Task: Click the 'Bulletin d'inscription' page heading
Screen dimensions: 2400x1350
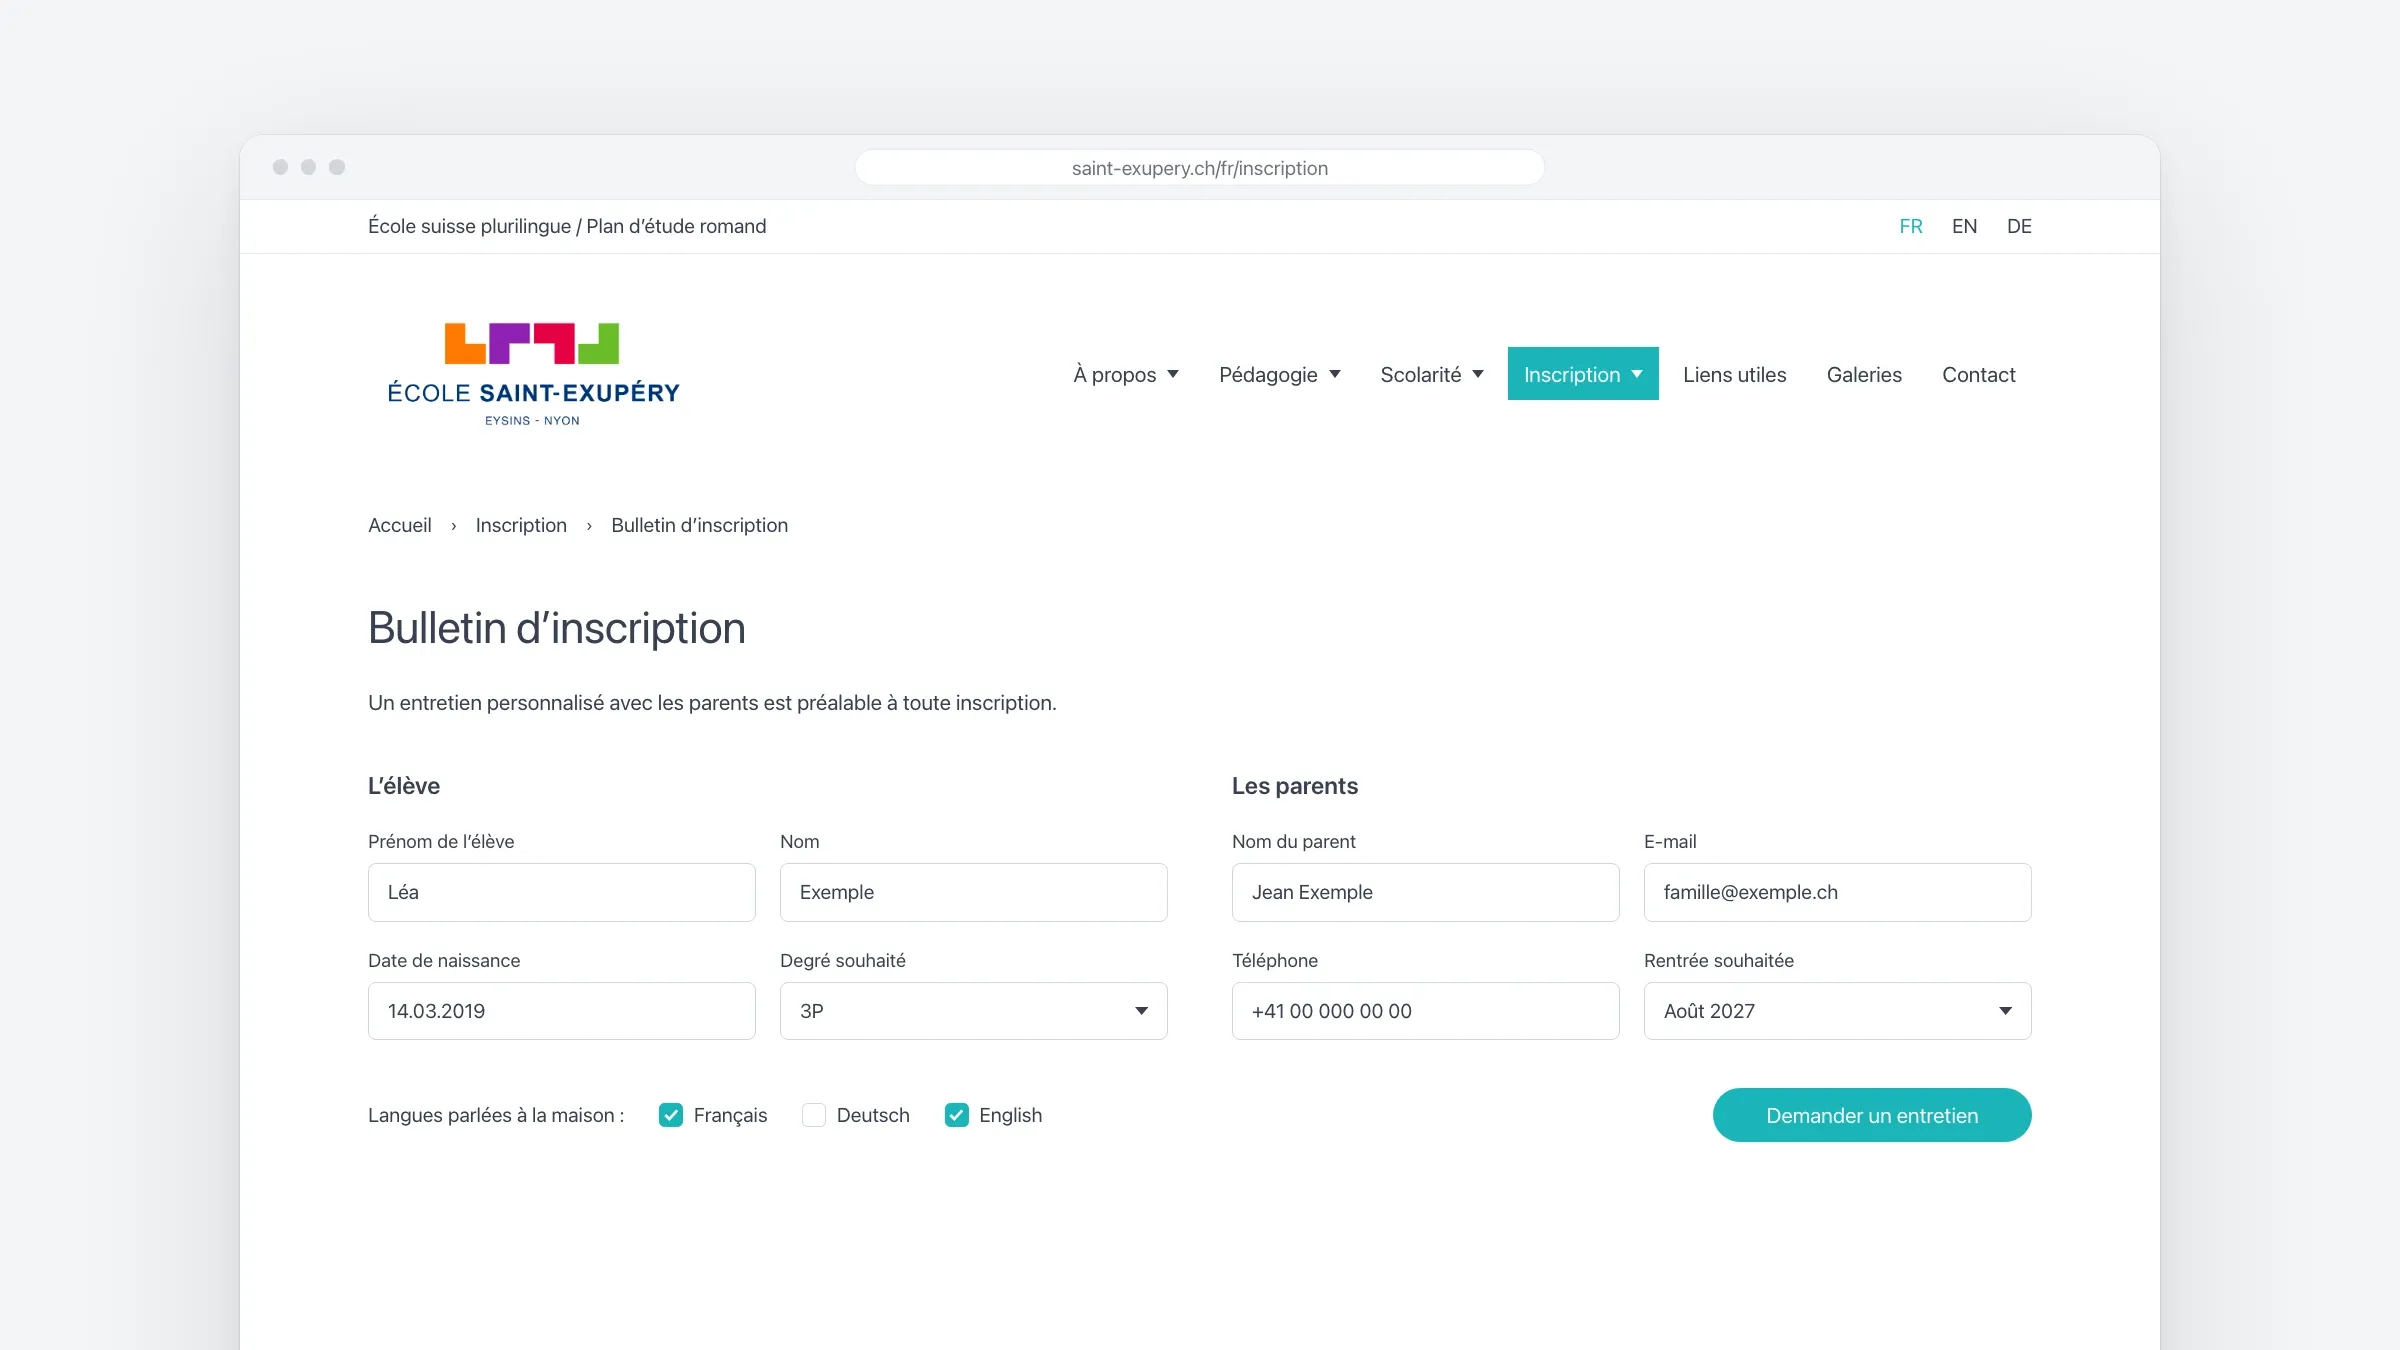Action: 557,628
